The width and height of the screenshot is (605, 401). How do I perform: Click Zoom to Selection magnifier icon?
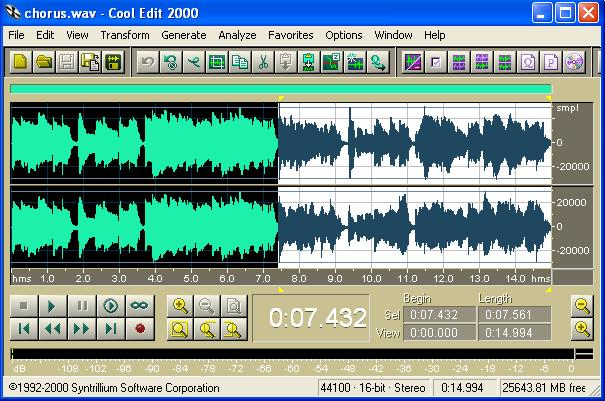180,329
